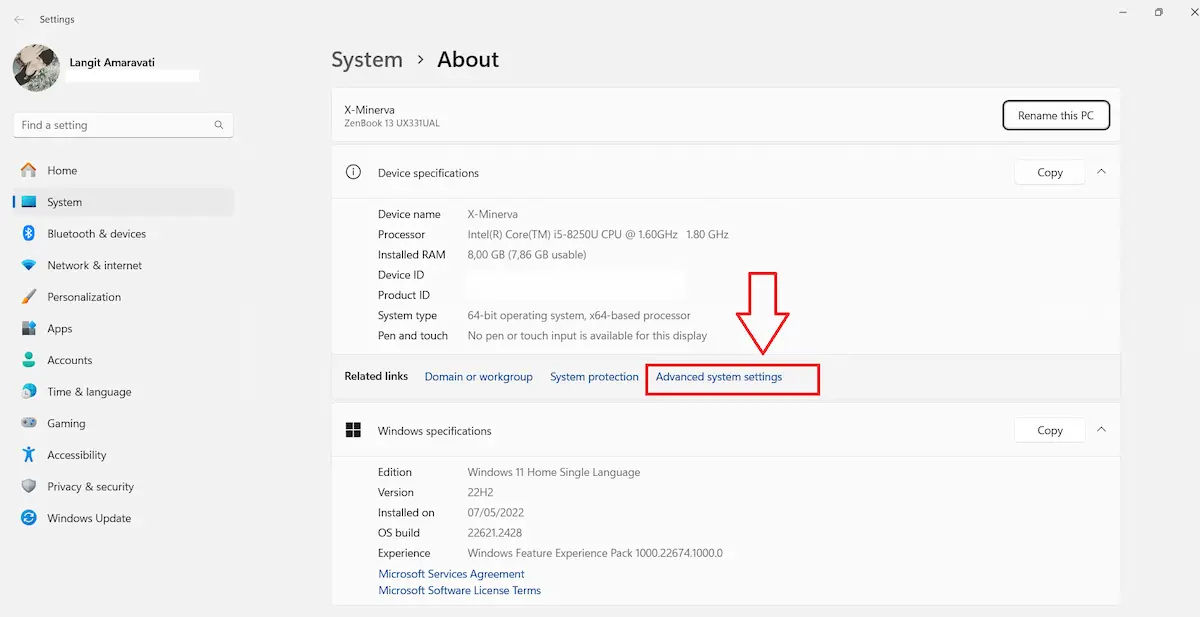Click the Windows 11 Home Single Language edition
Screen dimensions: 1200x617
[554, 472]
